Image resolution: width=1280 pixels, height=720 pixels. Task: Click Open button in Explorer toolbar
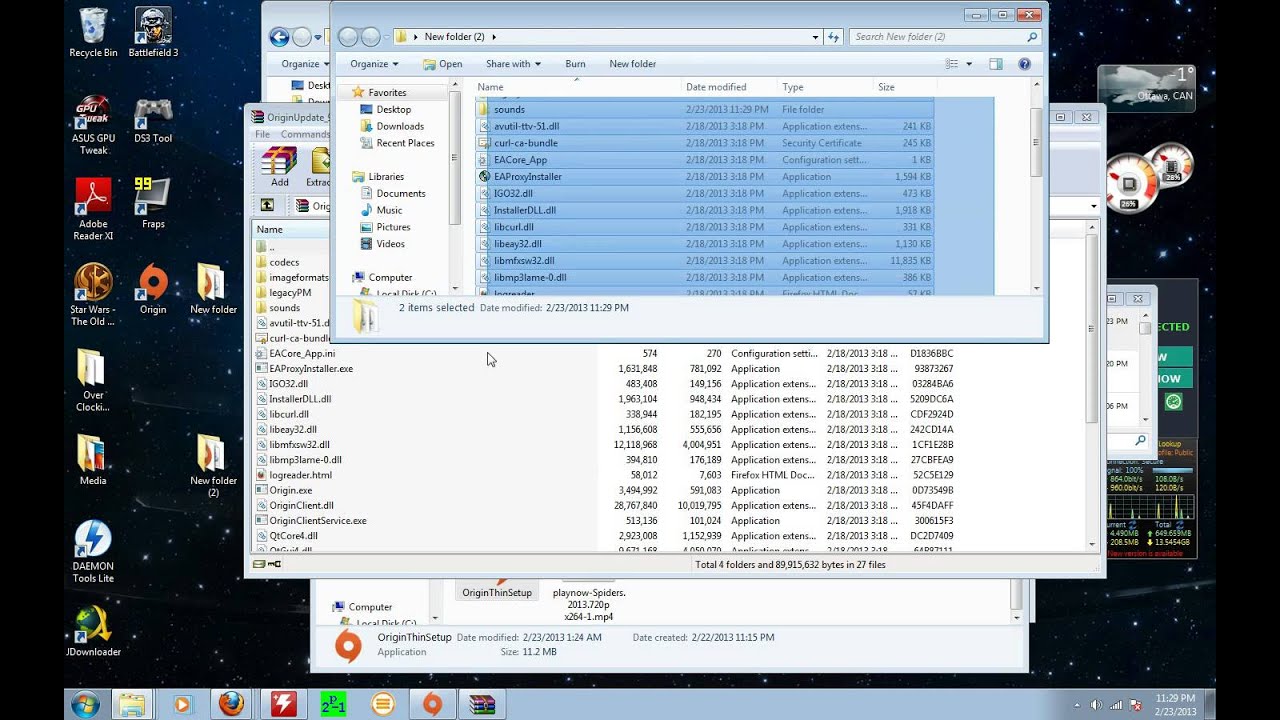(442, 64)
